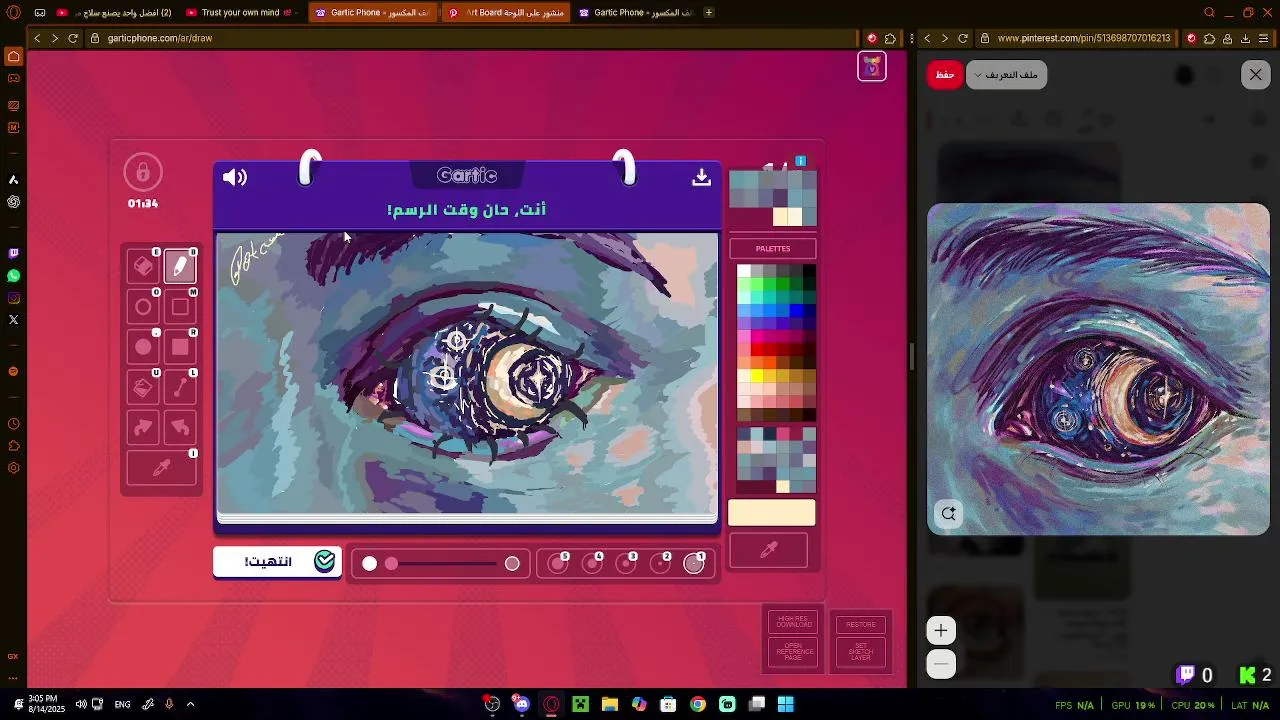Set opacity level 1
1280x720 pixels.
point(694,564)
